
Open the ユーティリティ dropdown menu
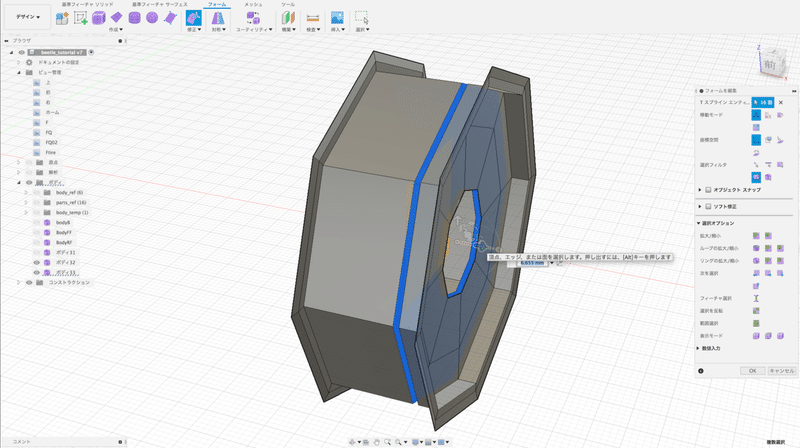[x=254, y=30]
